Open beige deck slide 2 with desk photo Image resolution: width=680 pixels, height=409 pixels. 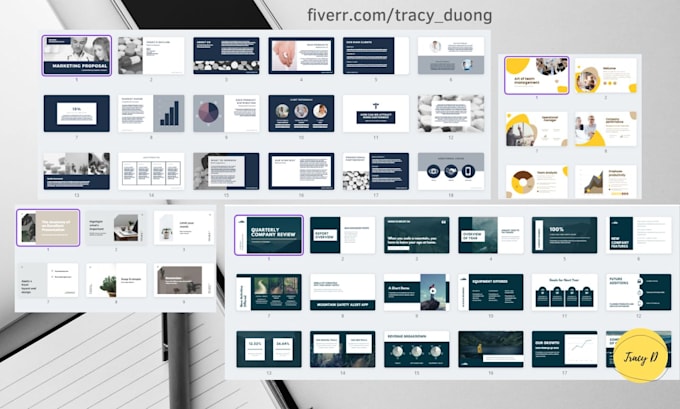point(116,228)
